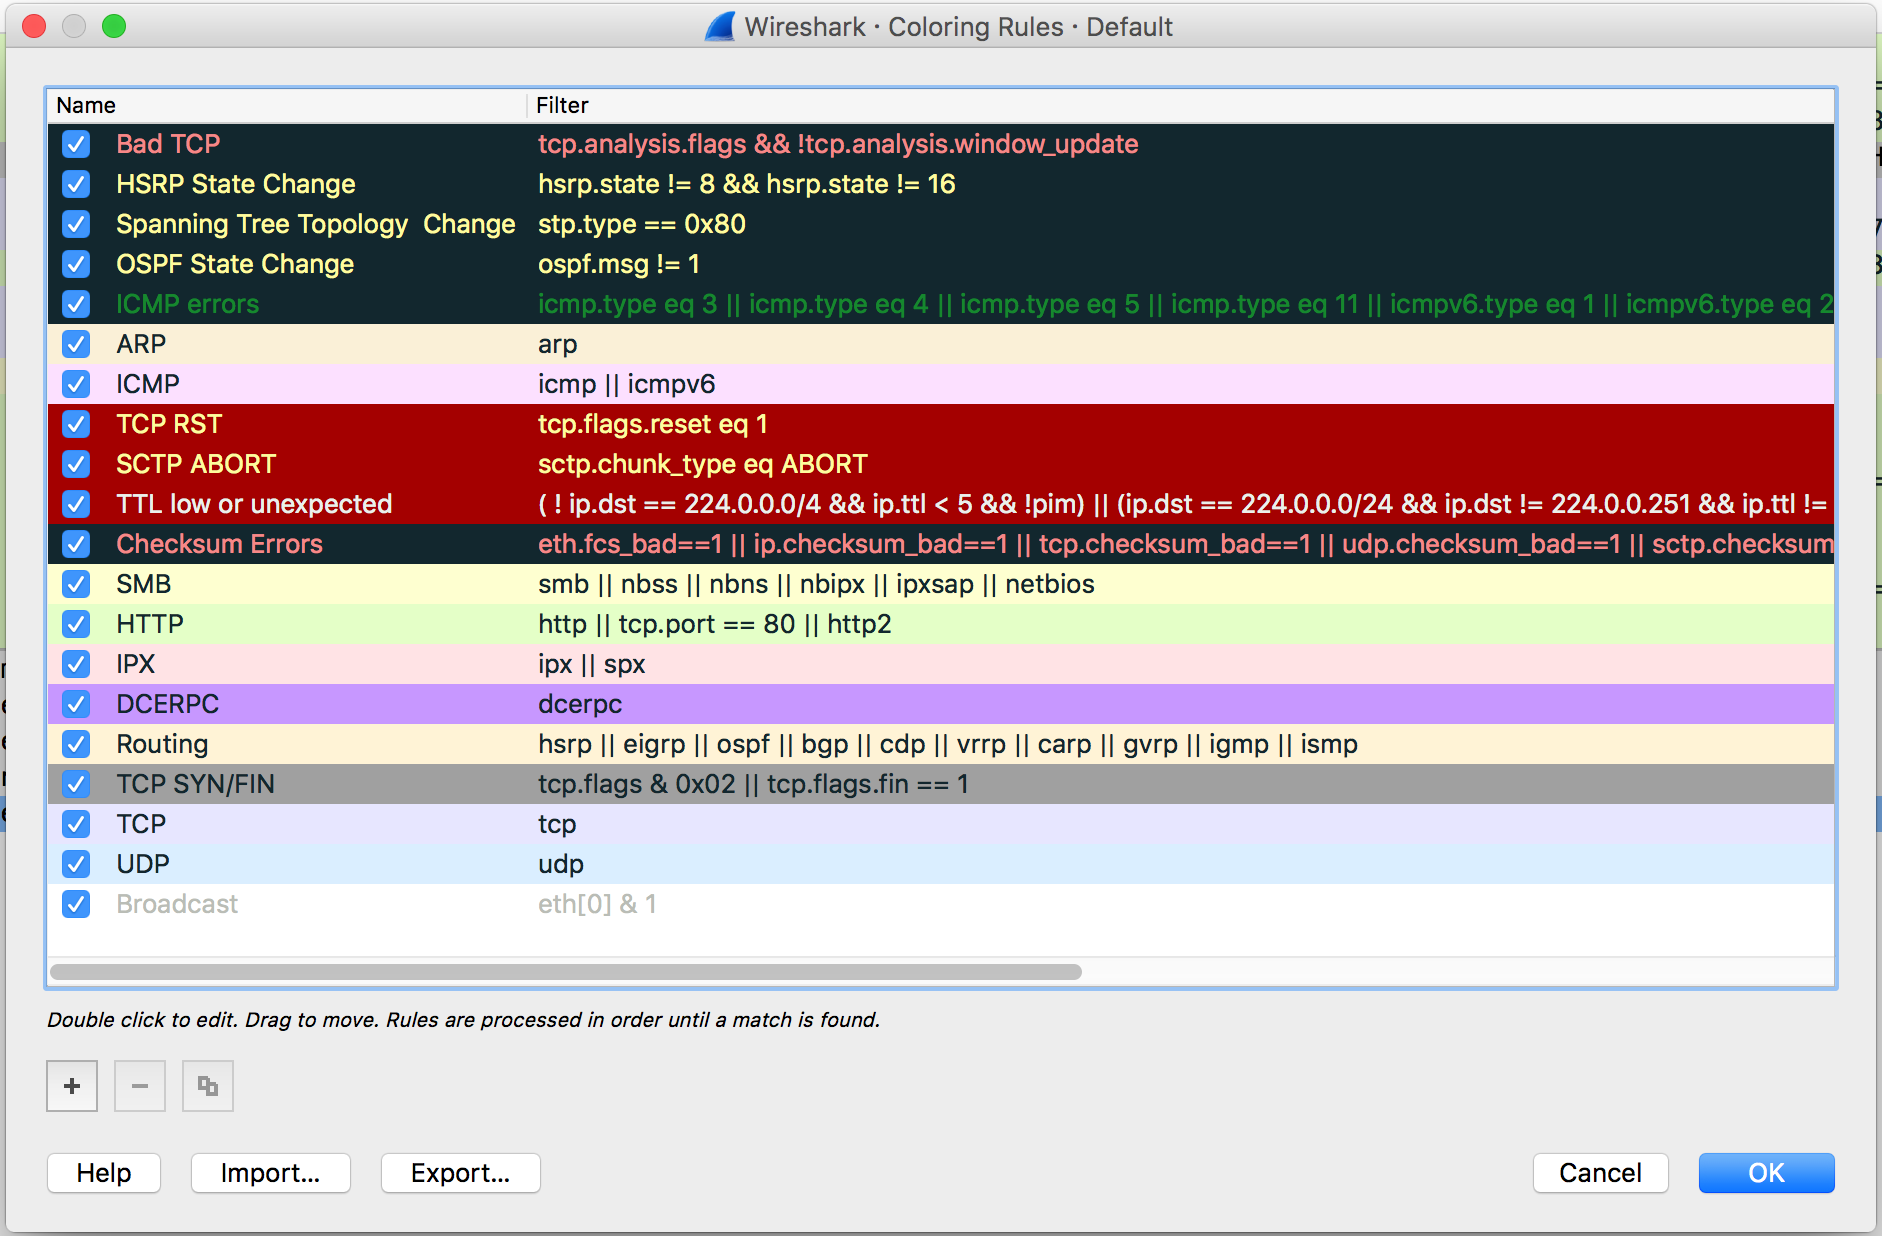This screenshot has height=1236, width=1882.
Task: Cancel the Coloring Rules dialog
Action: [x=1600, y=1173]
